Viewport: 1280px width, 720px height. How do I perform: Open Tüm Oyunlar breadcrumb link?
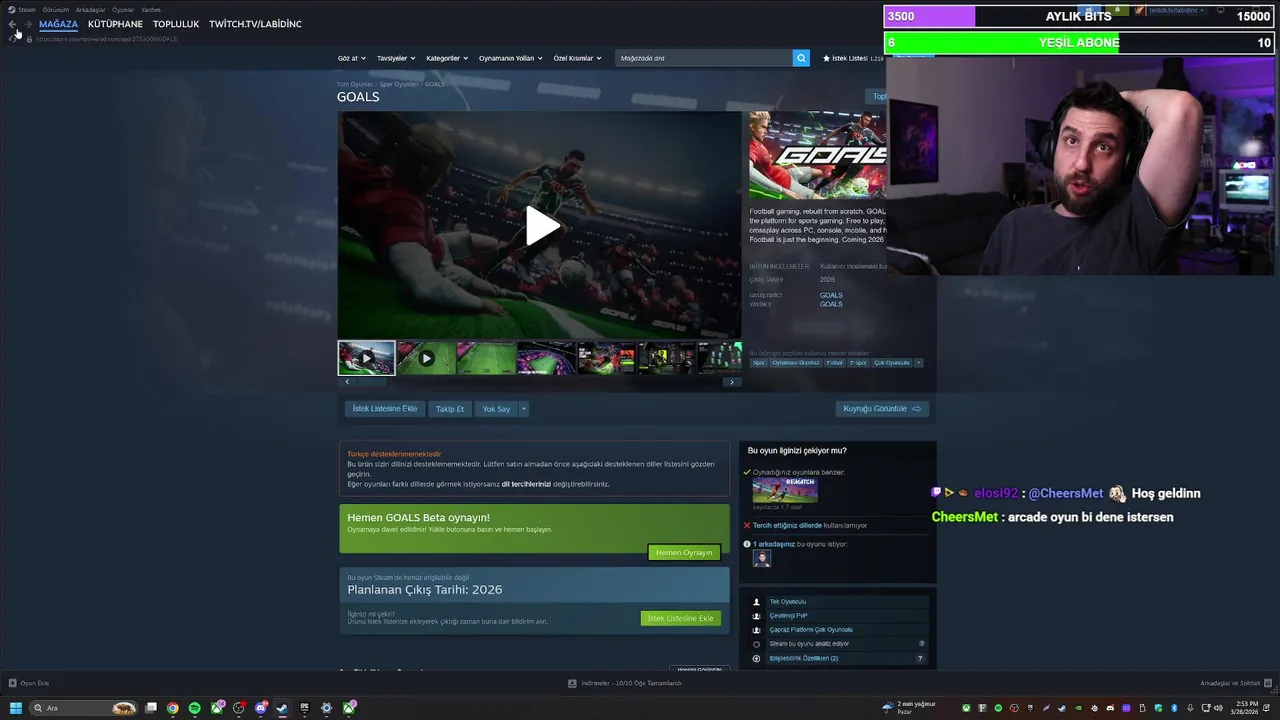pos(355,84)
